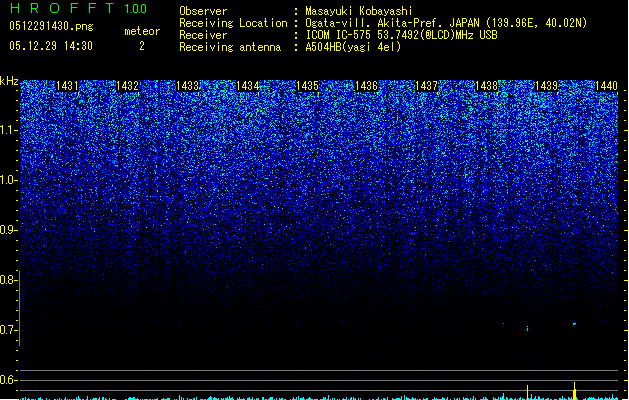Click the HROFFT title text
The image size is (629, 400).
pyautogui.click(x=62, y=8)
